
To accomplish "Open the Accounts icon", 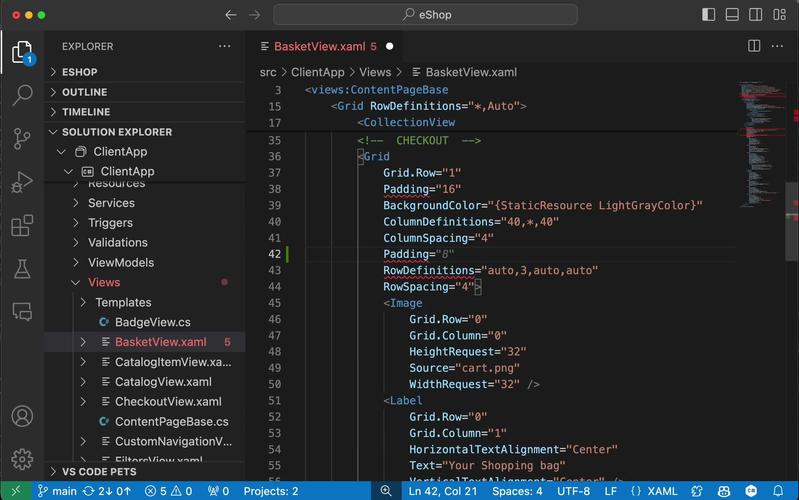I will pyautogui.click(x=22, y=416).
